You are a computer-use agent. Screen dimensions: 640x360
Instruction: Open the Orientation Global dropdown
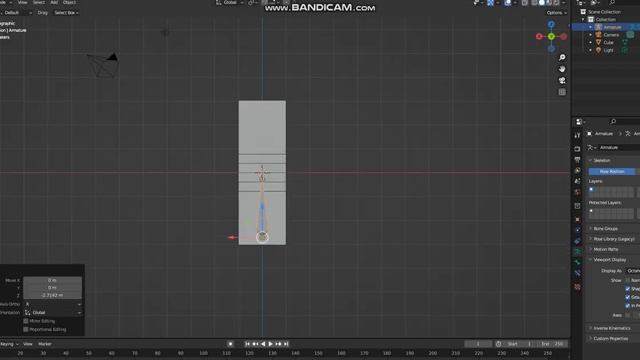53,313
